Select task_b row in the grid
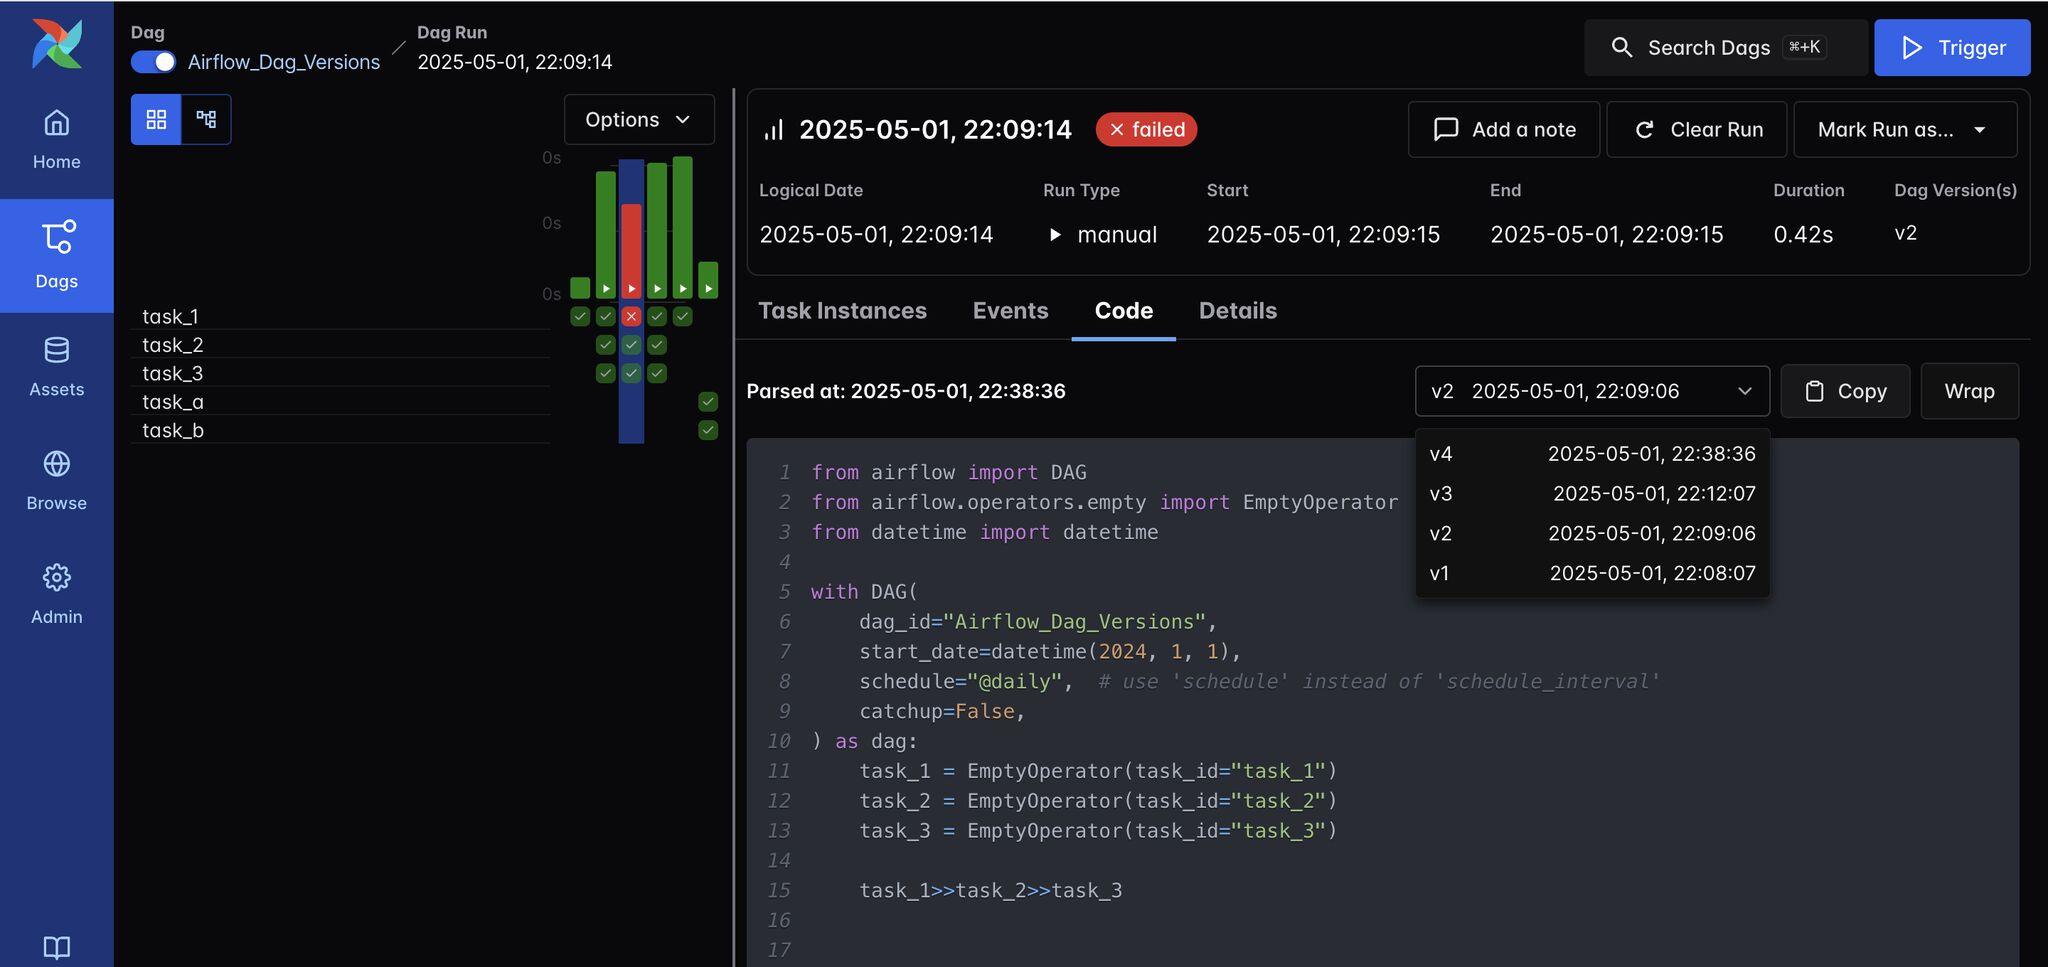 [340, 430]
